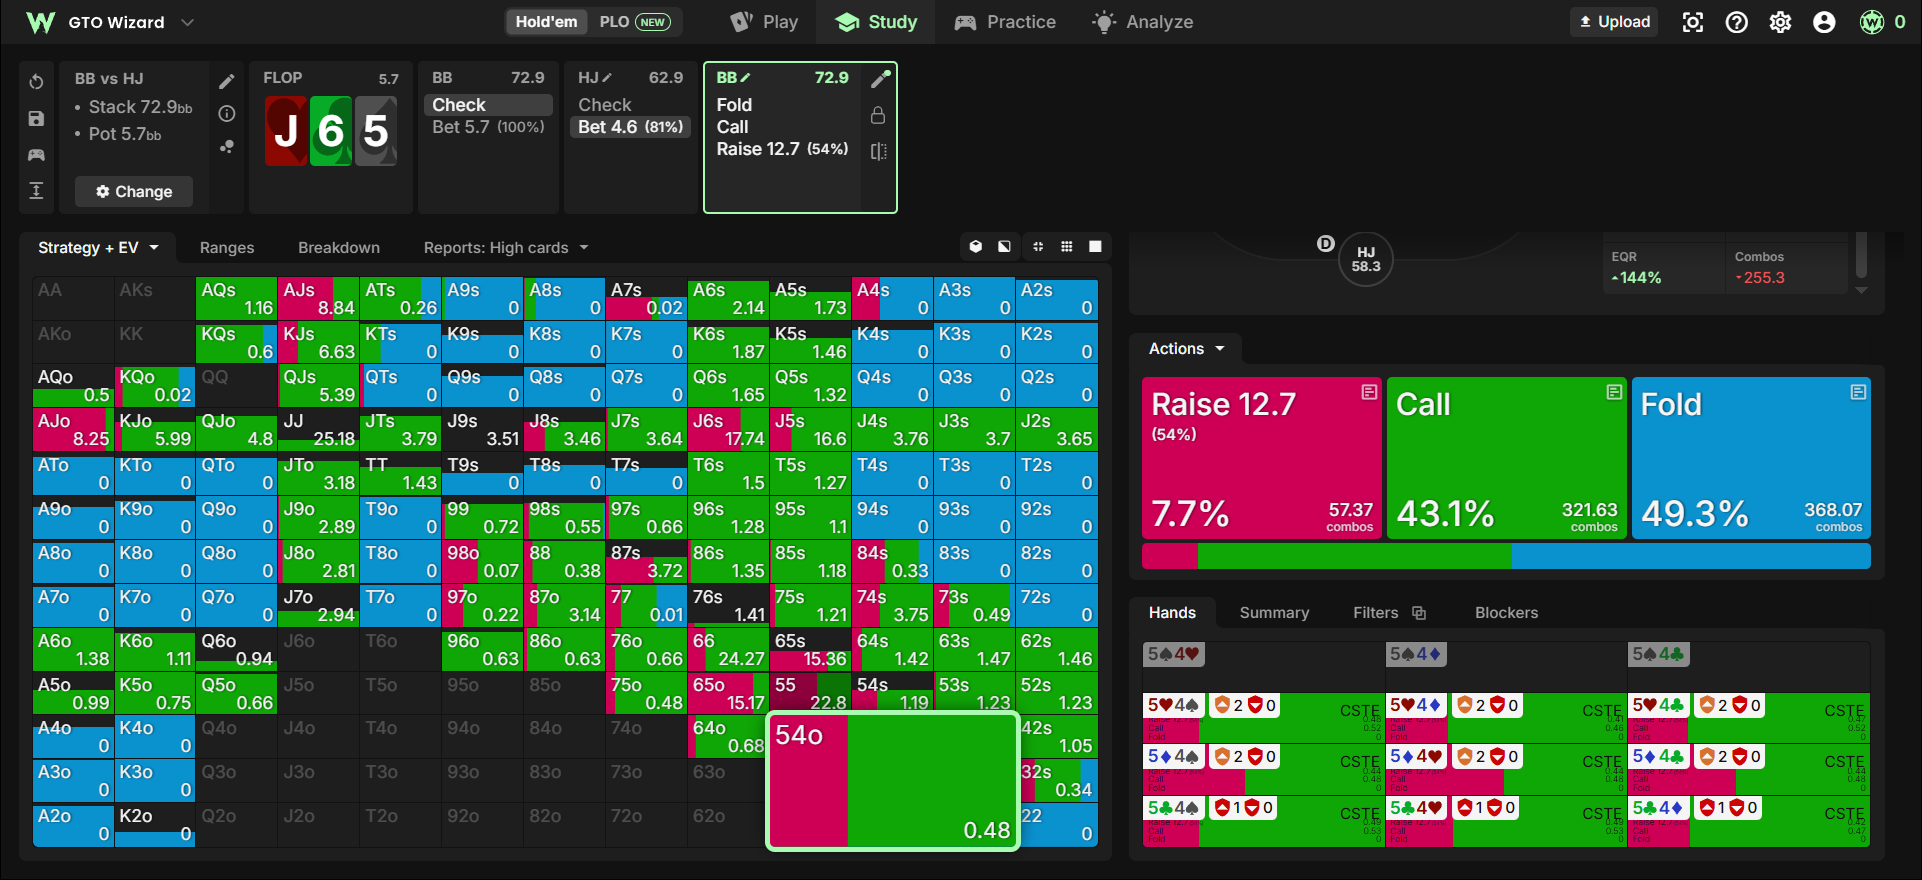This screenshot has height=880, width=1922.
Task: Click the green W coin balance icon
Action: coord(1872,22)
